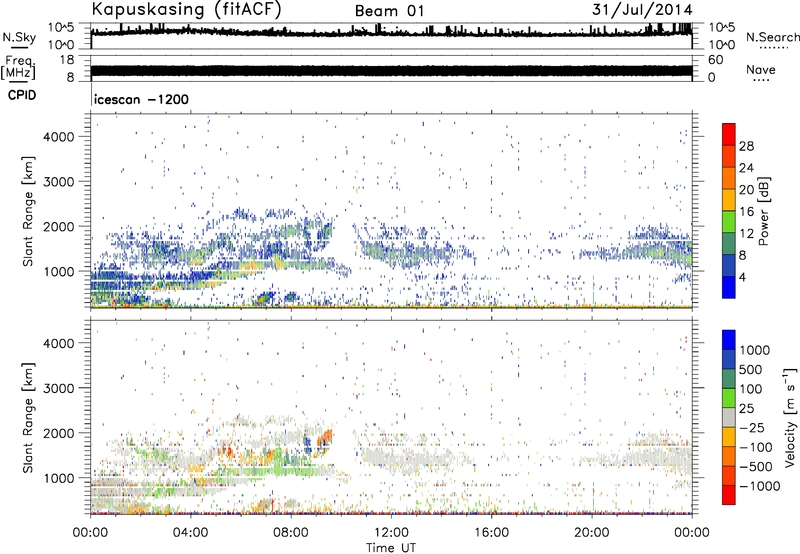Click the "12:00" time axis tick label
Viewport: 800px width, 554px height.
(x=391, y=533)
